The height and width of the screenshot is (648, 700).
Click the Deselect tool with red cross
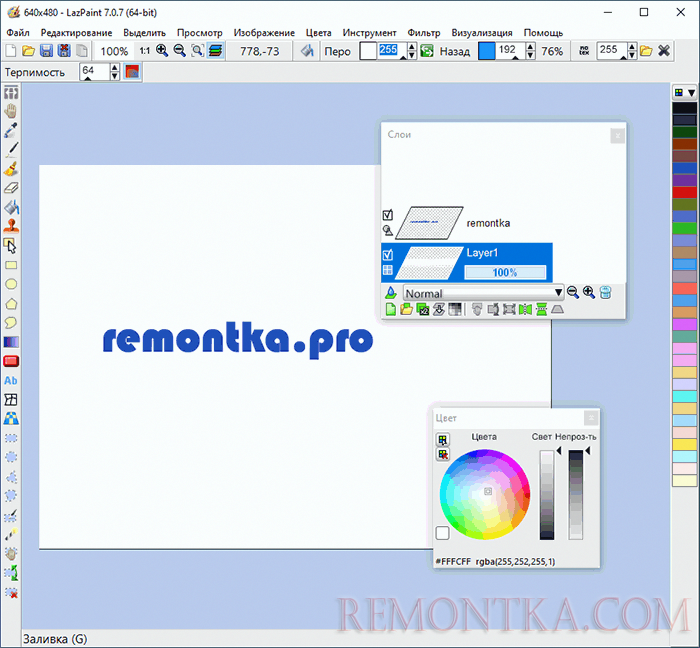click(x=11, y=593)
